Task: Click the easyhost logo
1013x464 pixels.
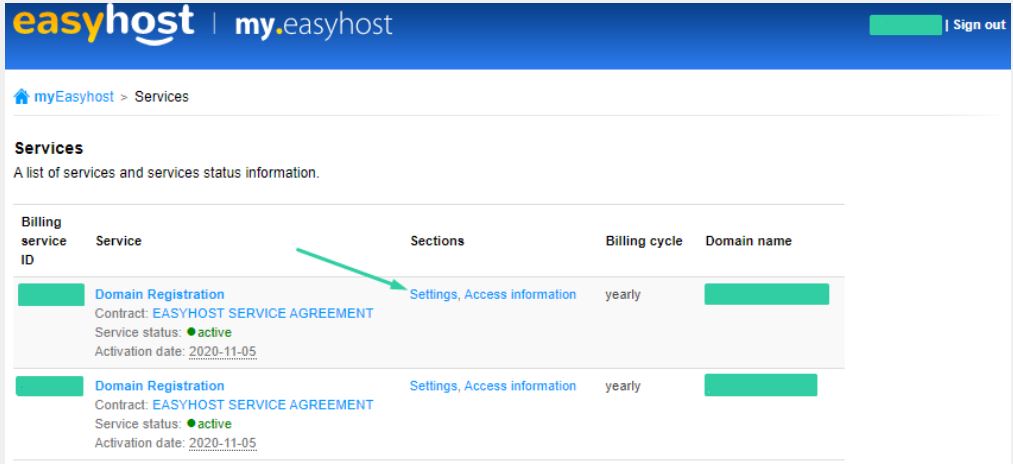Action: click(x=103, y=25)
